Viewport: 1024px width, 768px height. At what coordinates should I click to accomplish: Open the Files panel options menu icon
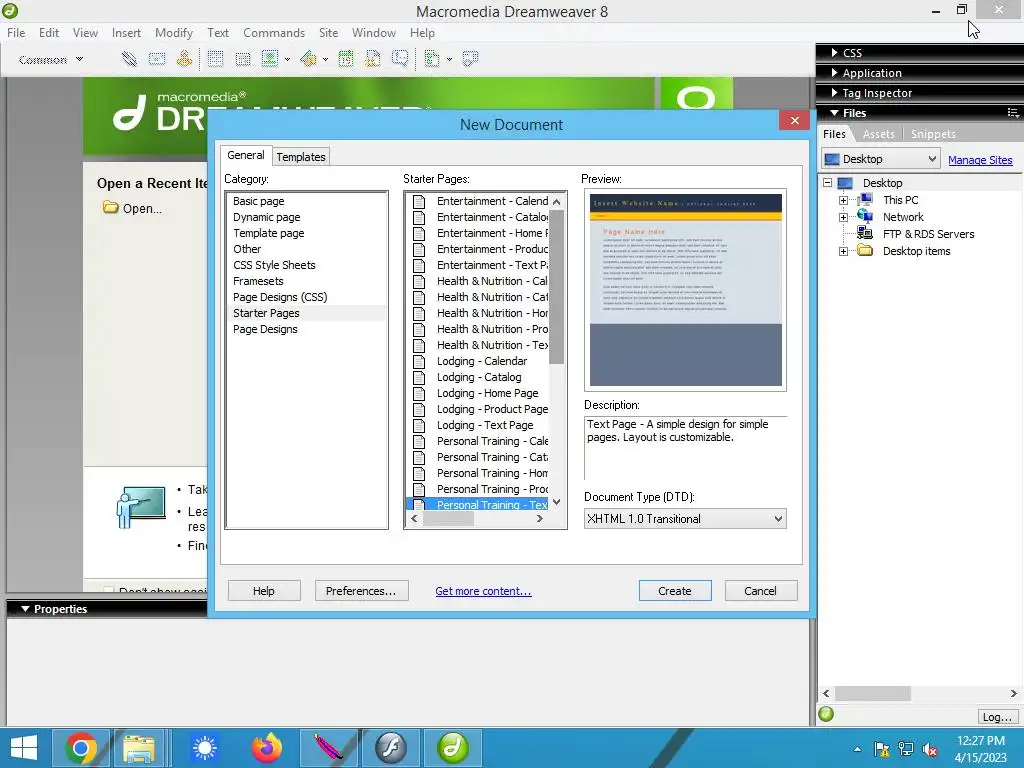pyautogui.click(x=1013, y=113)
